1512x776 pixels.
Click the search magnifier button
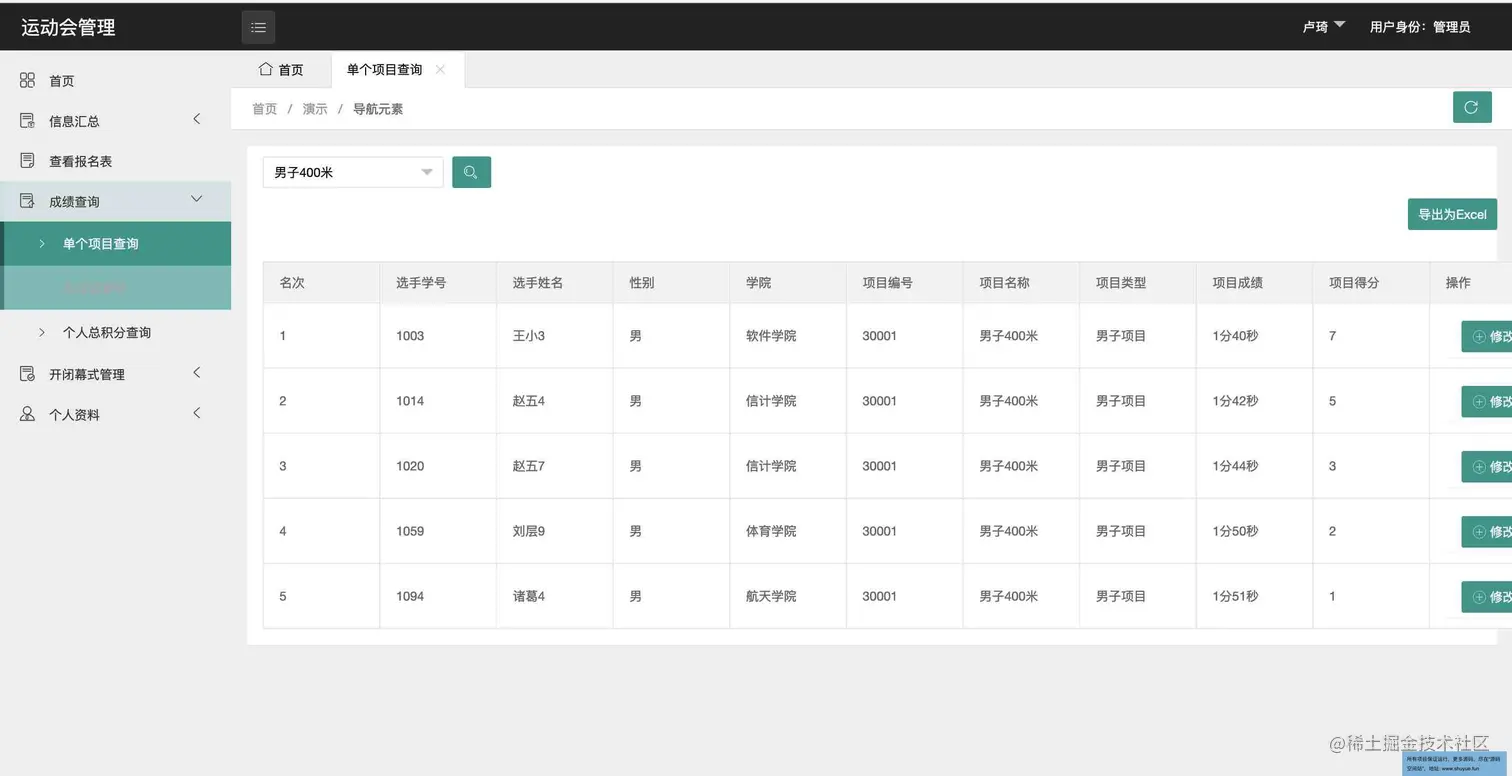471,172
